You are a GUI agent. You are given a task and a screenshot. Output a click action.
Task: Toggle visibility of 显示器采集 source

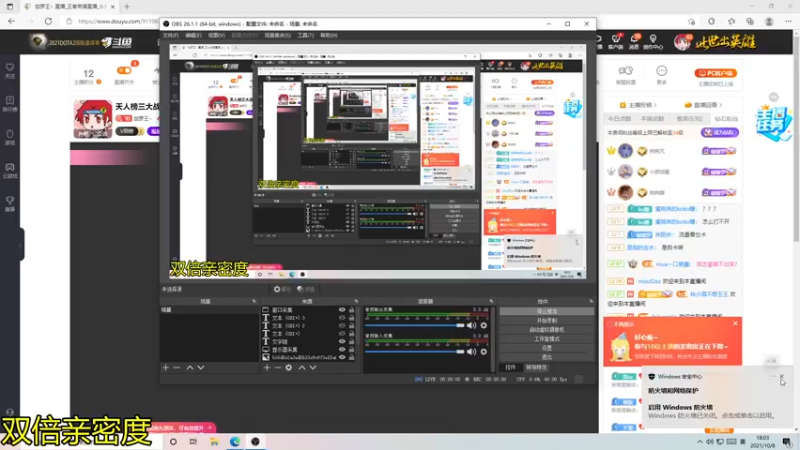point(342,349)
